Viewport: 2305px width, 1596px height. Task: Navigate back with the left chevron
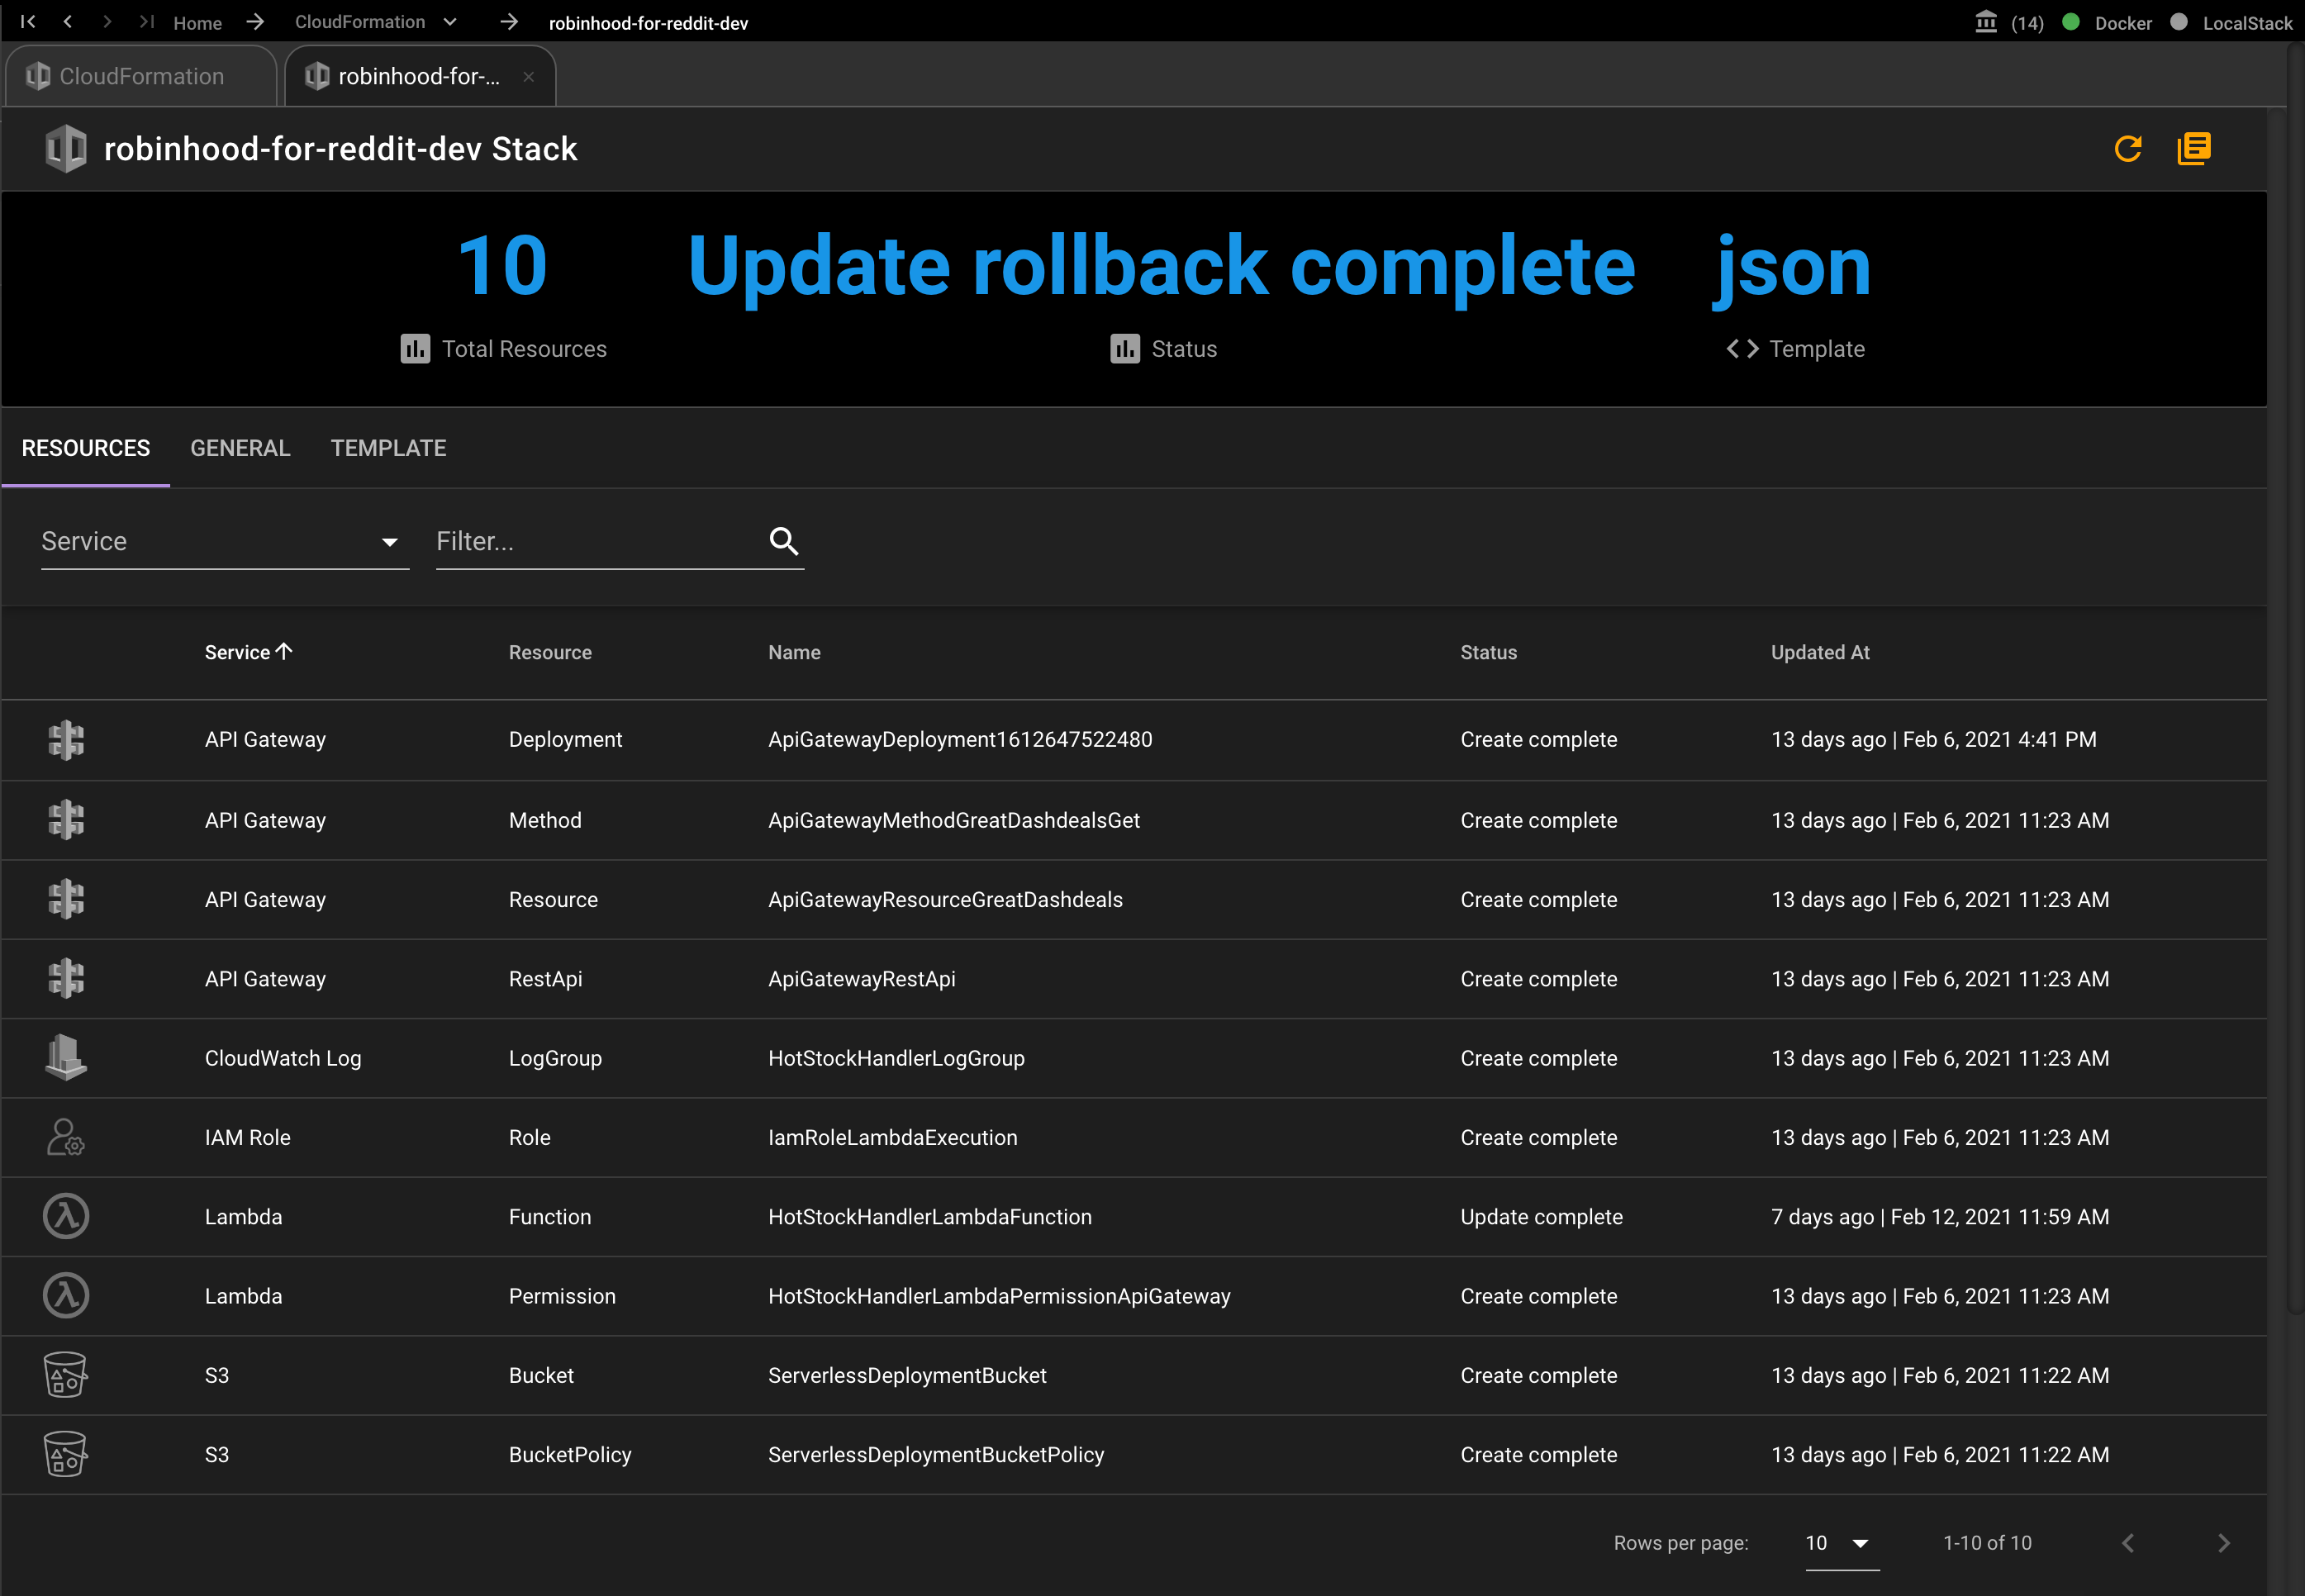(68, 21)
